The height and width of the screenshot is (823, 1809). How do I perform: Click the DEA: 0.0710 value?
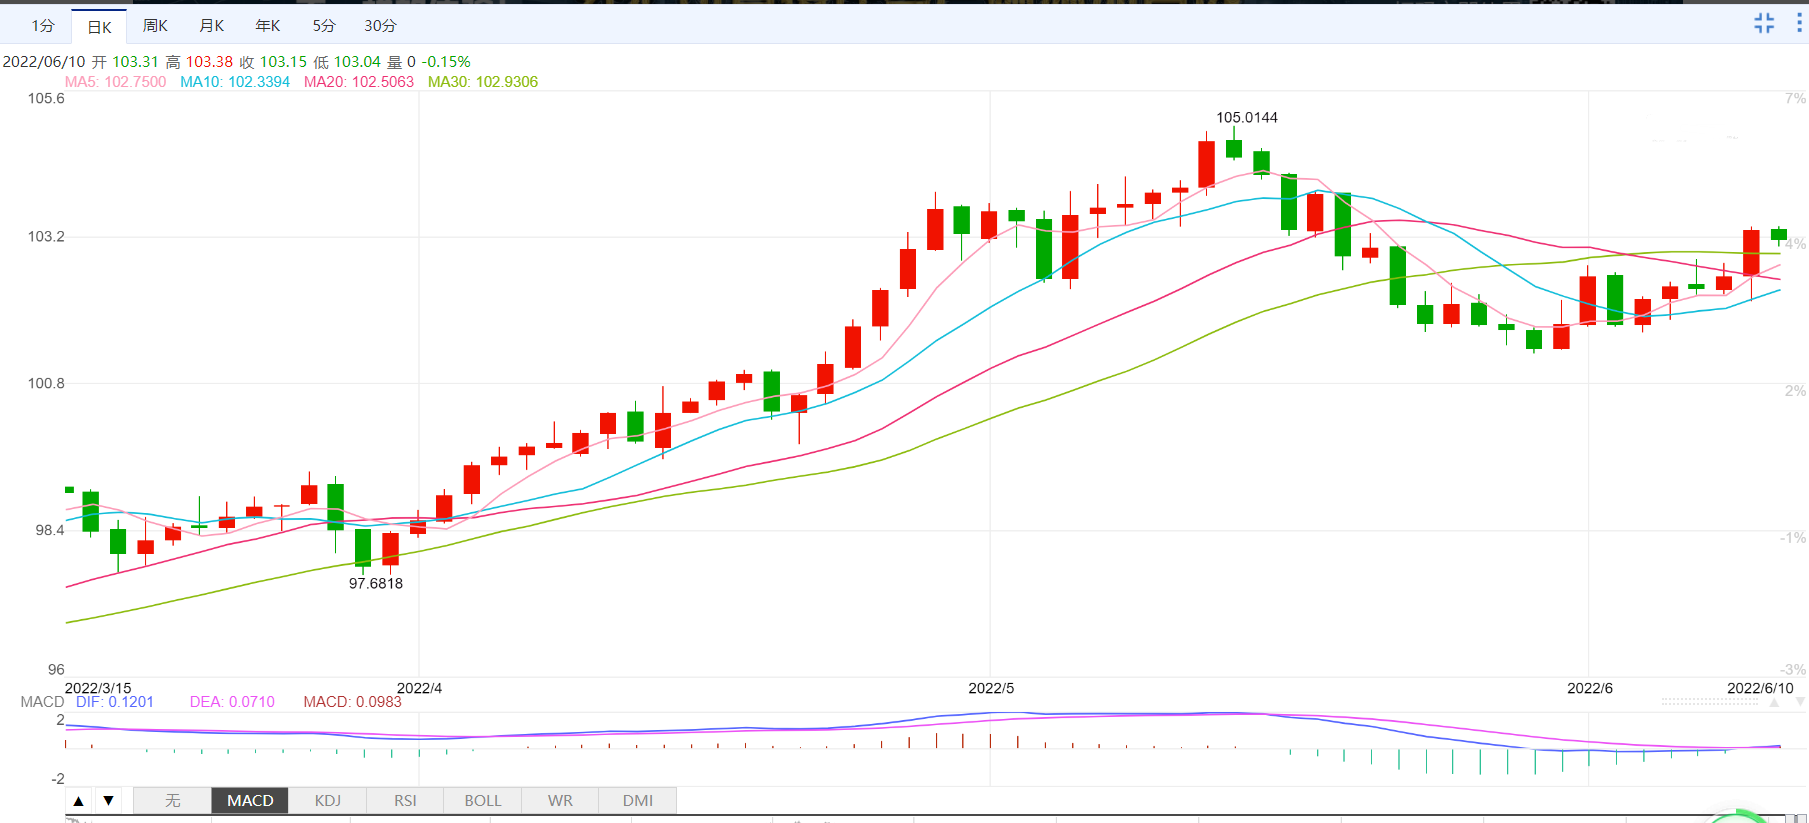pos(232,702)
